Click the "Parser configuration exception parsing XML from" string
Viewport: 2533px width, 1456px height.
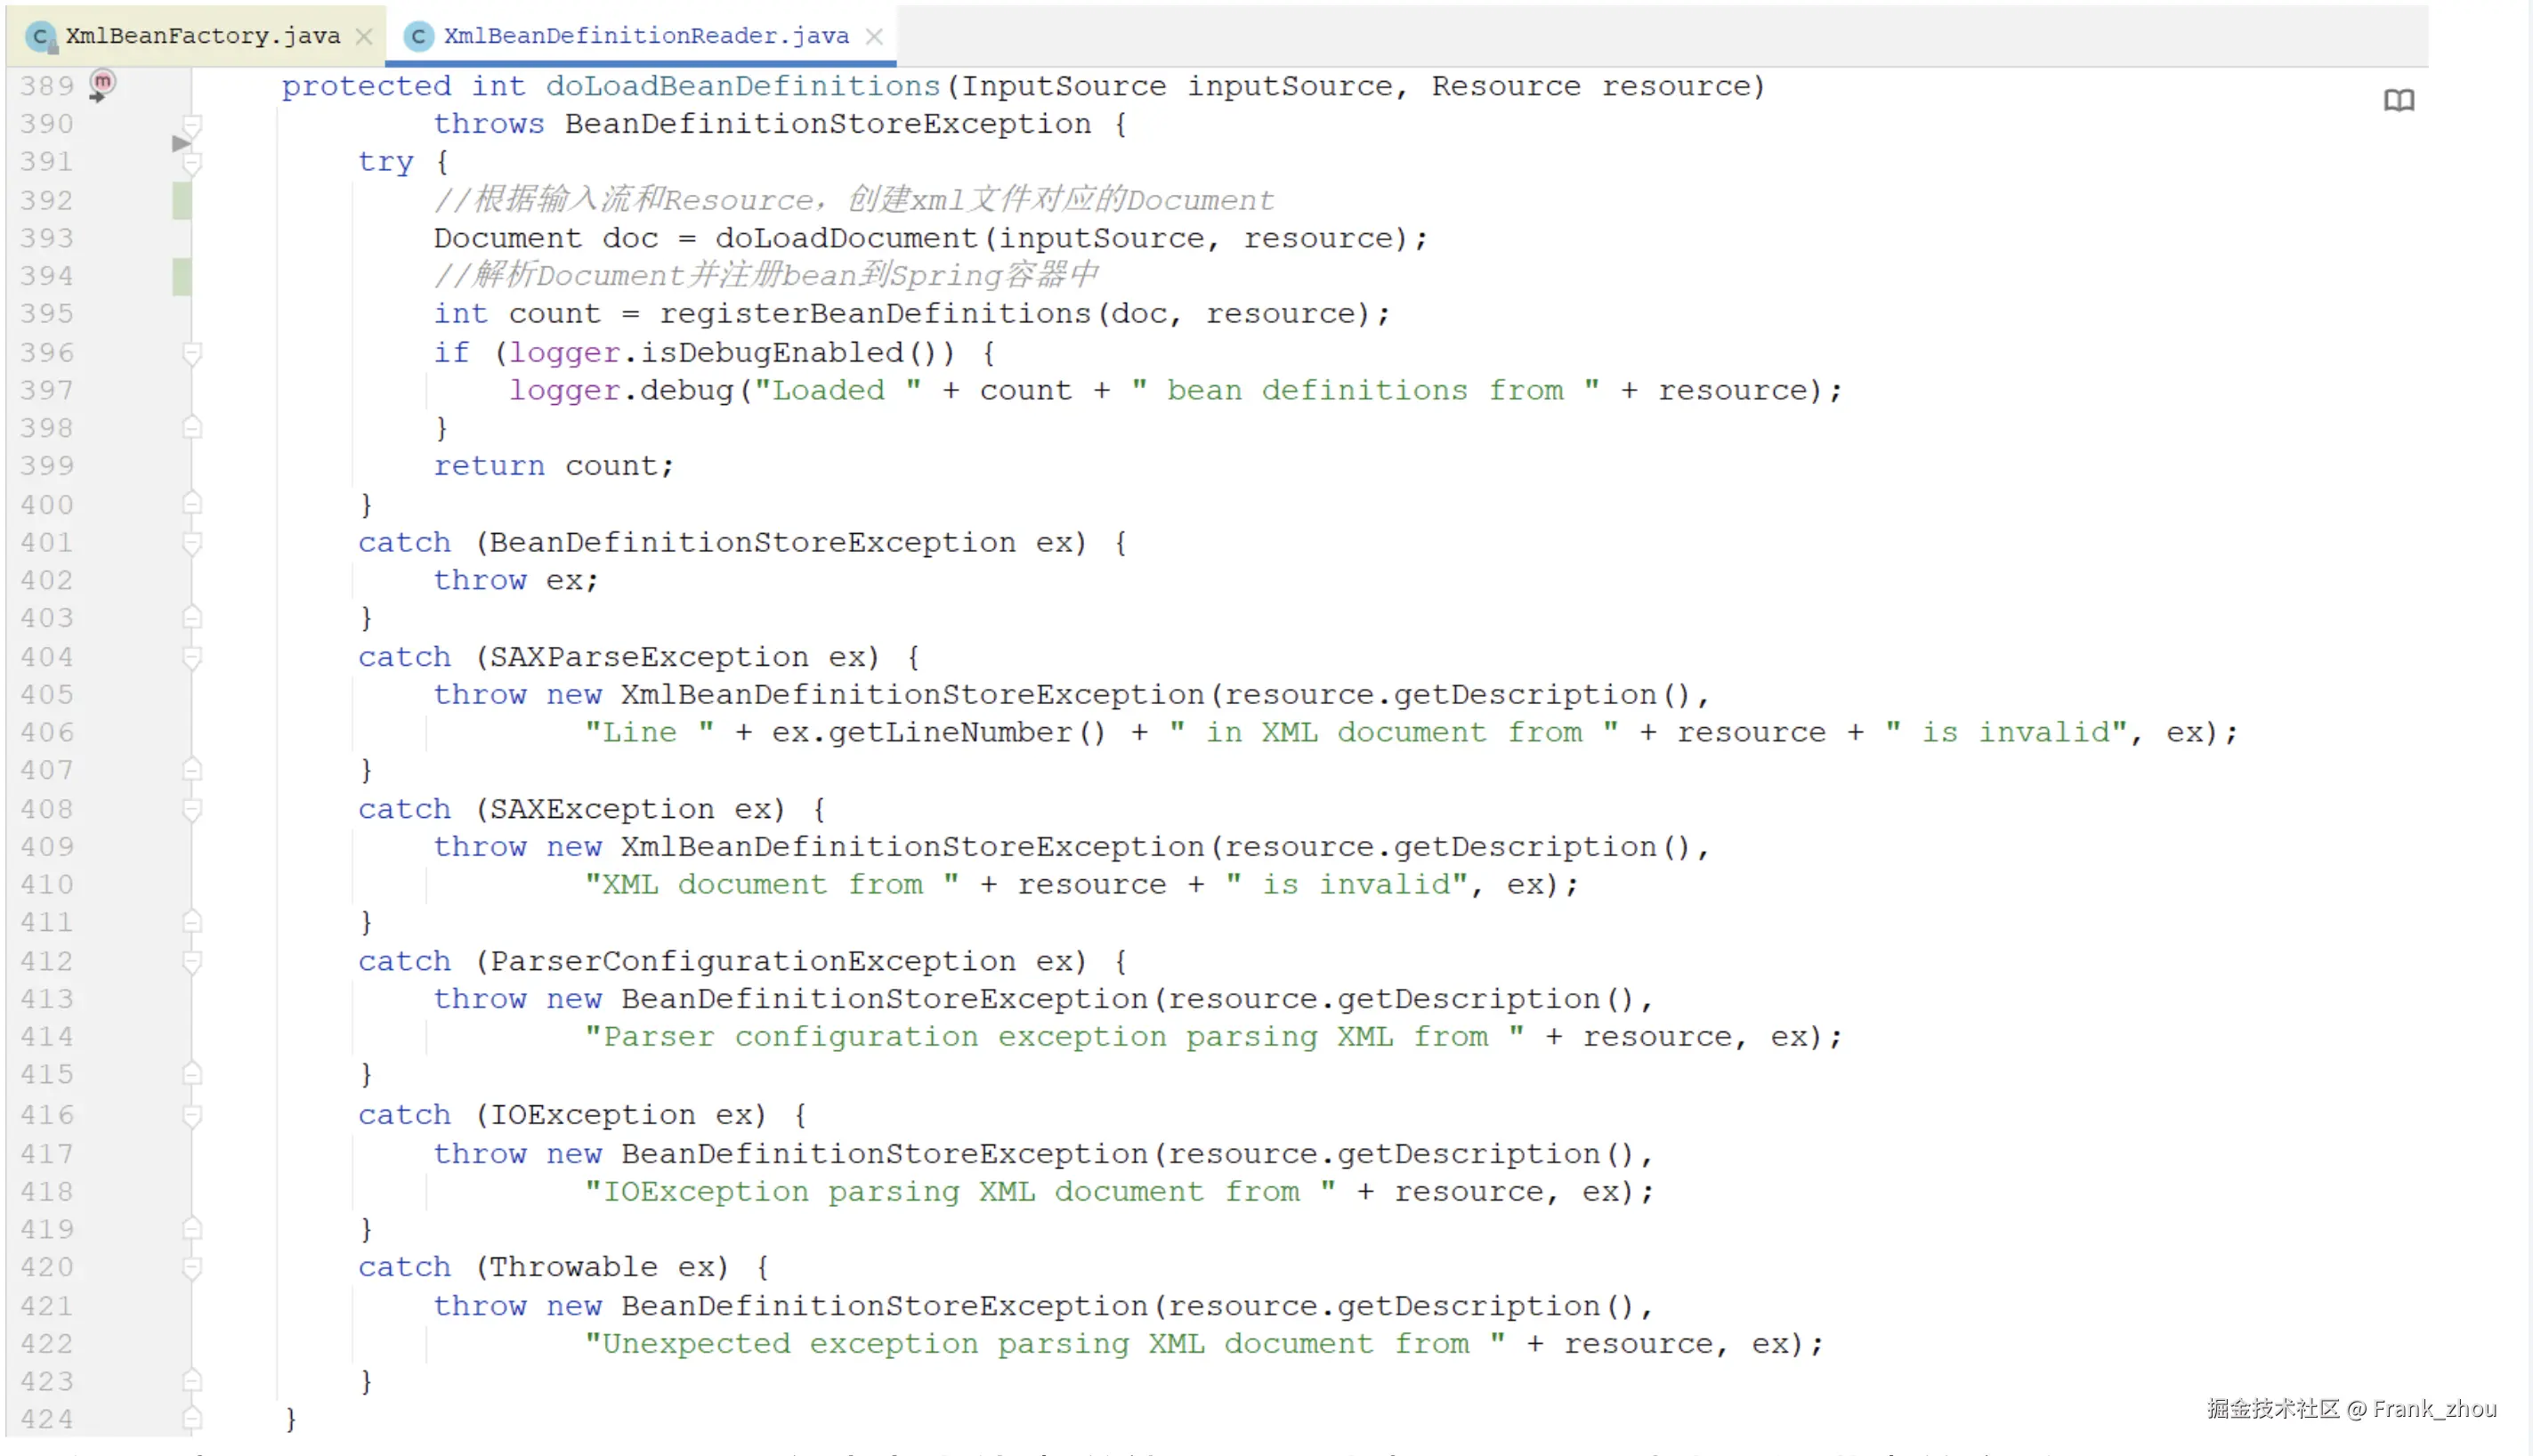point(1055,1037)
